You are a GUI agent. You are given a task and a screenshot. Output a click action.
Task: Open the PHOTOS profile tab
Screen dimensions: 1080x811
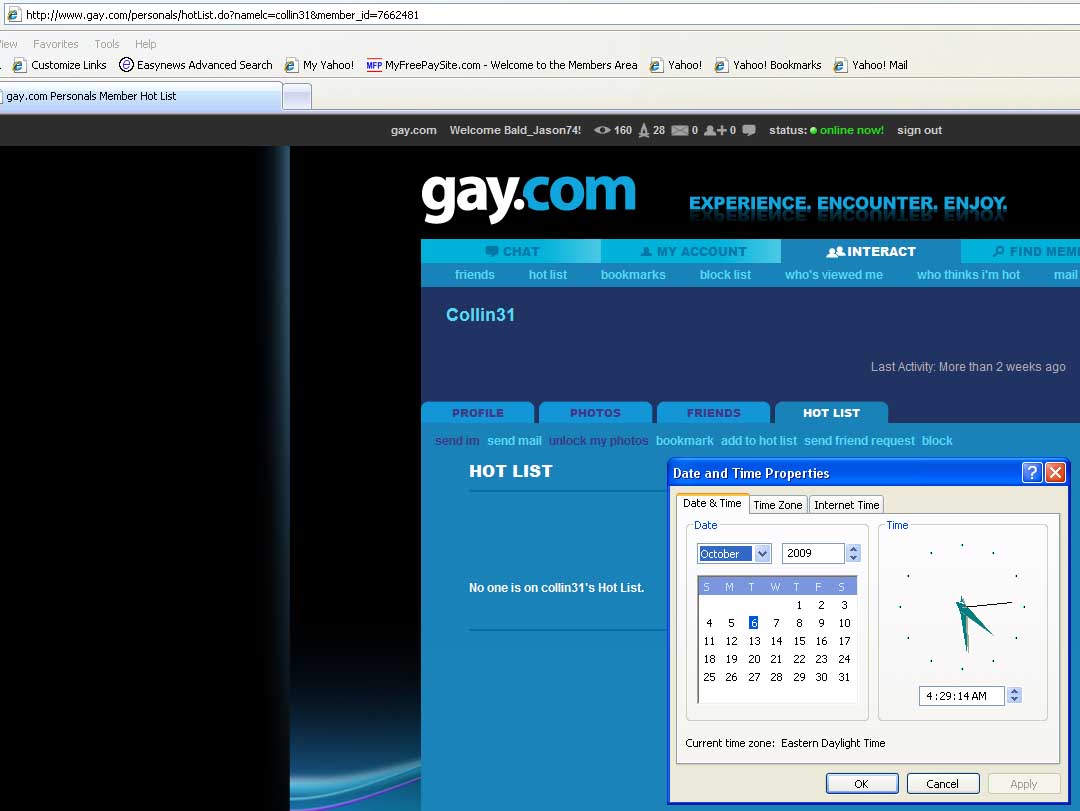(x=595, y=413)
